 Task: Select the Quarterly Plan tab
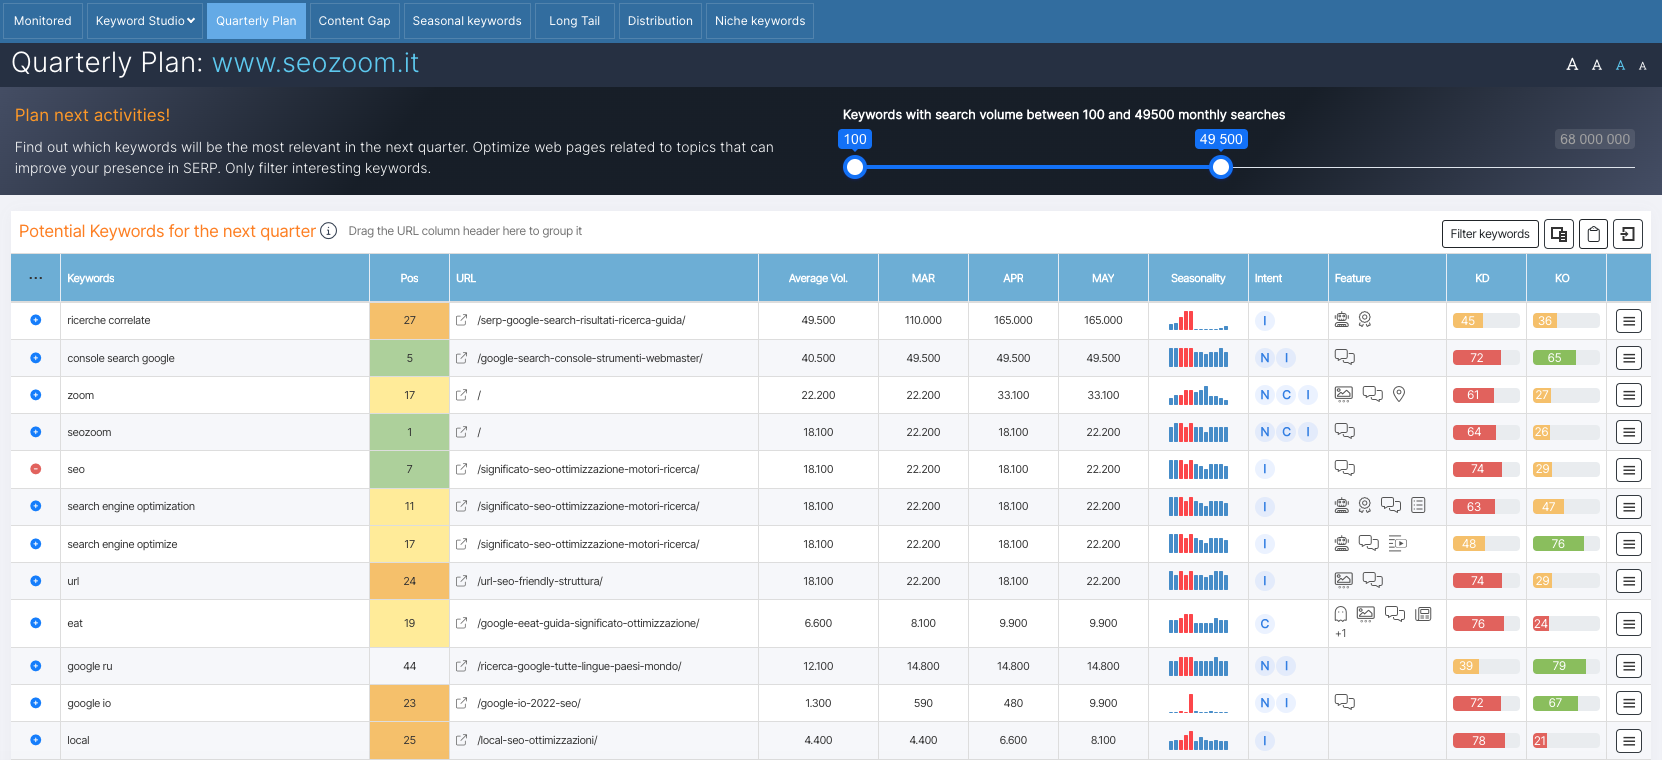(256, 21)
